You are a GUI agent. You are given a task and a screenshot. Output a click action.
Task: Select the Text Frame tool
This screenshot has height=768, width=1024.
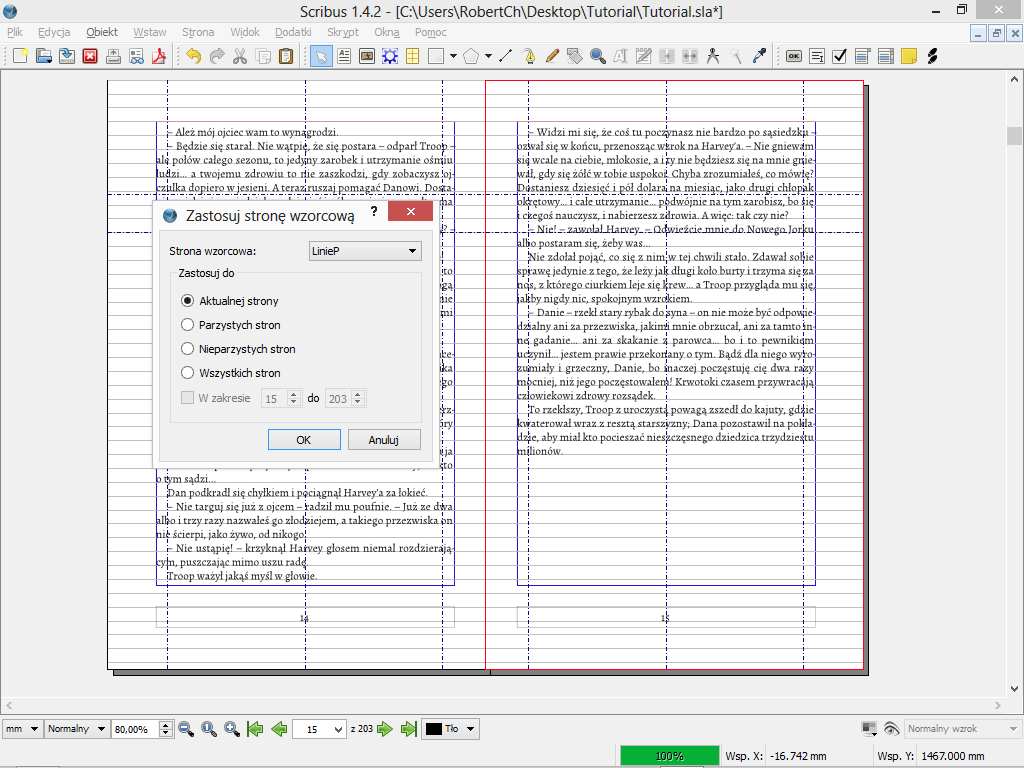click(x=344, y=56)
